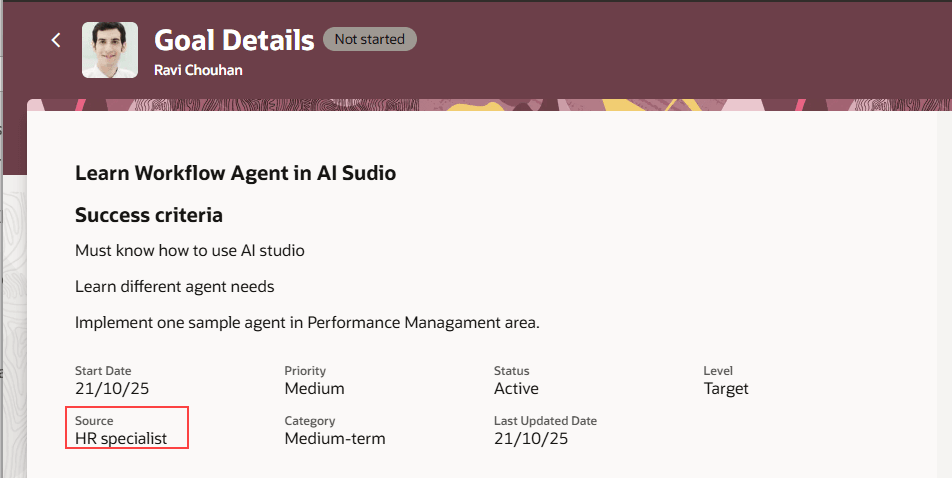Click the 'Learn different agent needs' line
Image resolution: width=952 pixels, height=478 pixels.
tap(175, 287)
